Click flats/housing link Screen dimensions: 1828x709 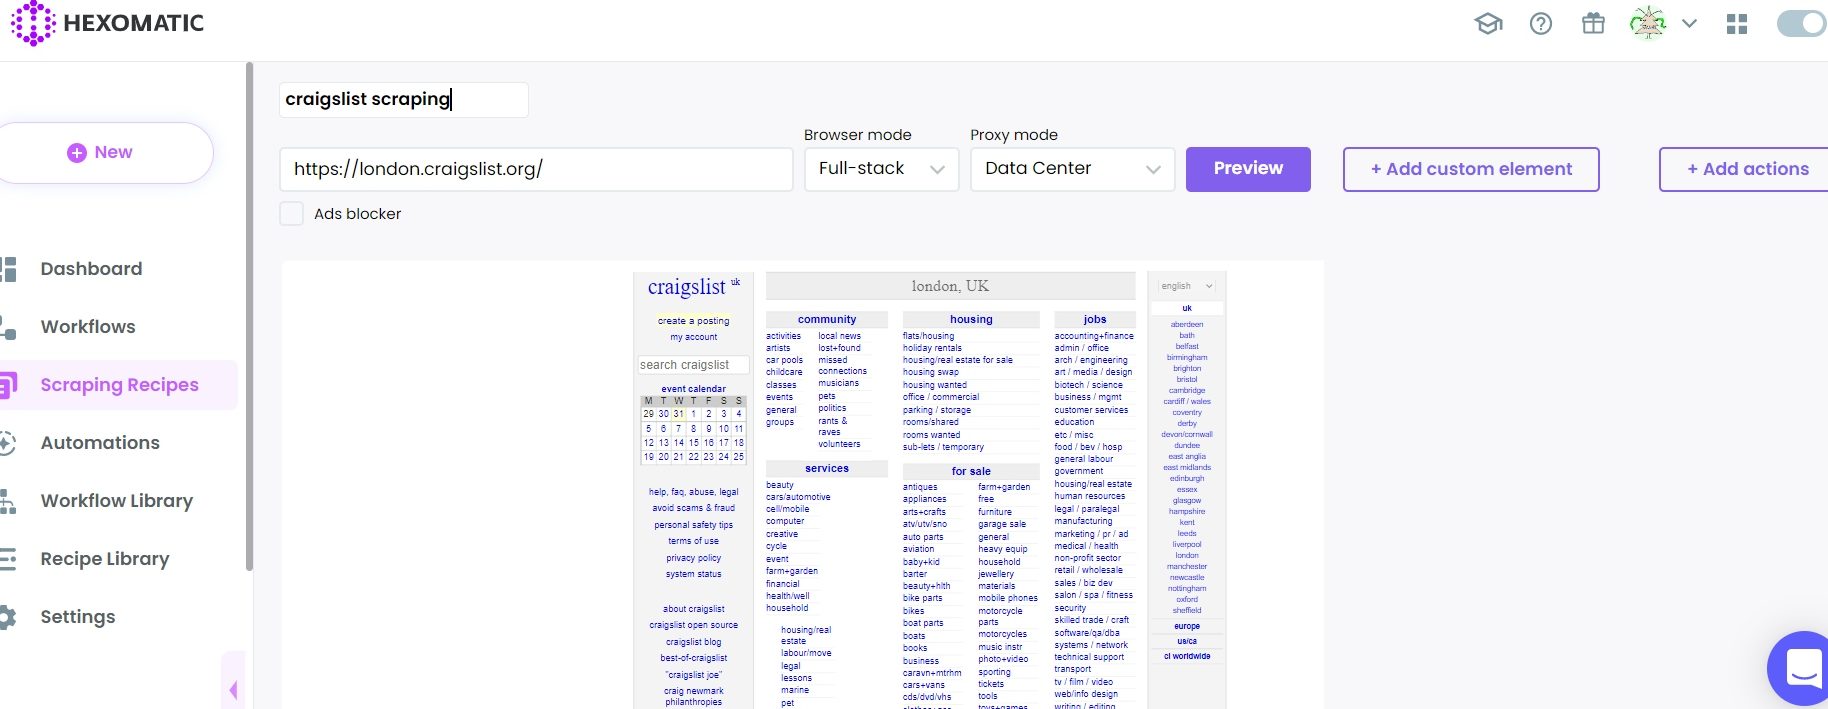pyautogui.click(x=928, y=336)
